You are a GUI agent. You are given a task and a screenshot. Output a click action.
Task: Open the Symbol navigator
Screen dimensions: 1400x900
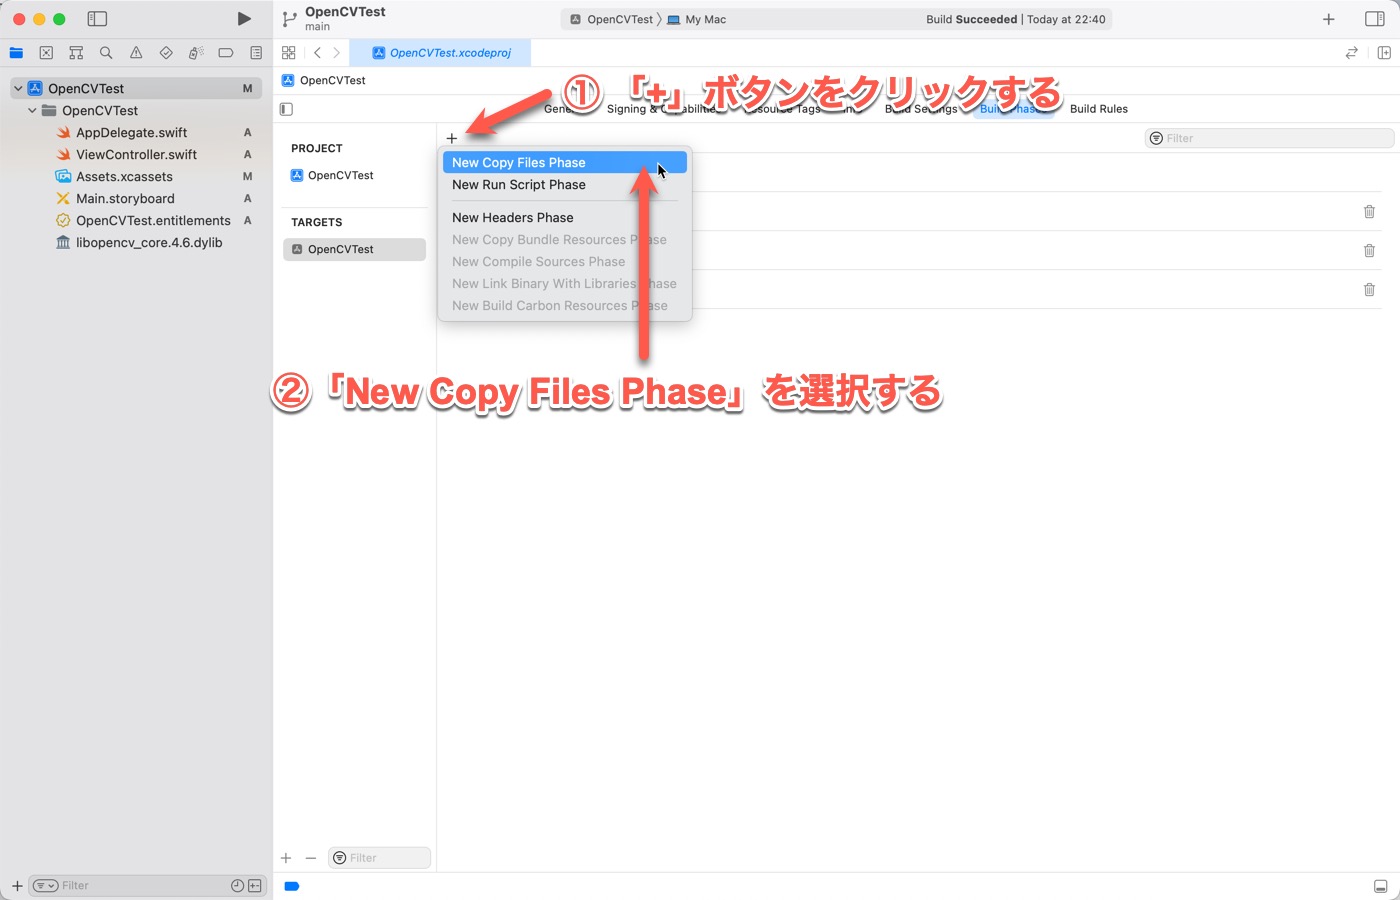[76, 53]
